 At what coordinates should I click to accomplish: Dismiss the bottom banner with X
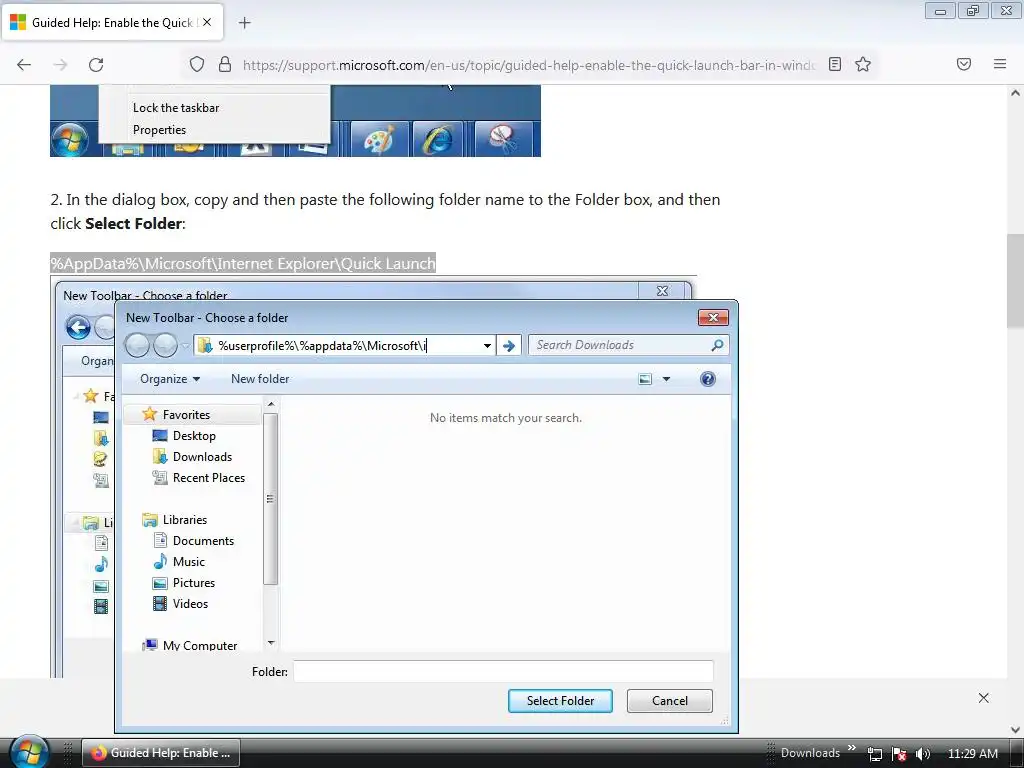tap(984, 698)
